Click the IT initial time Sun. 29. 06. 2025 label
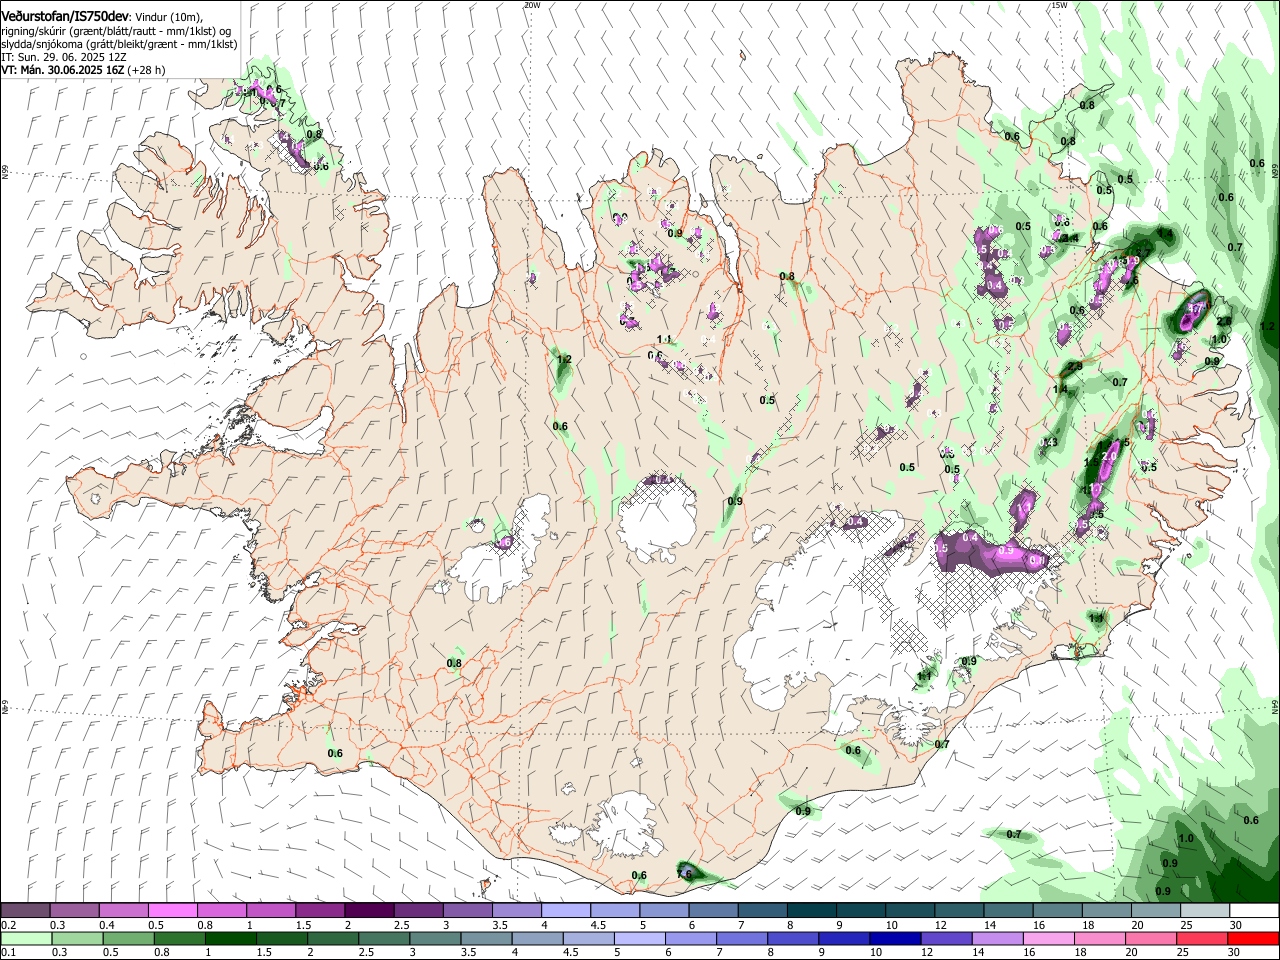 click(63, 57)
